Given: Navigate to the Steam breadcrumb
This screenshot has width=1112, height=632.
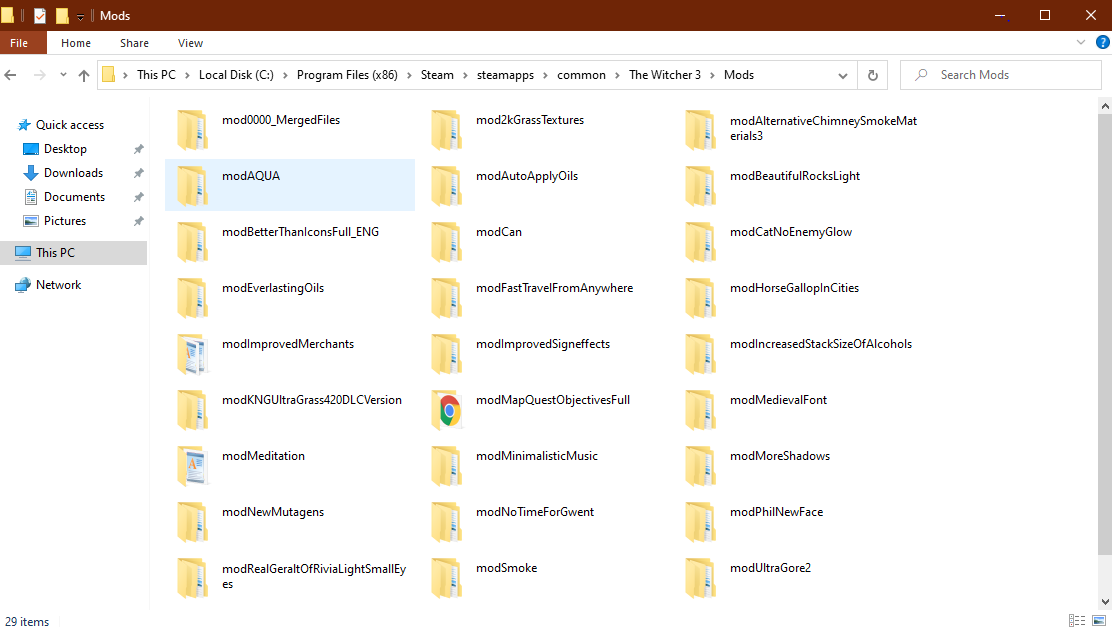Looking at the screenshot, I should 437,75.
